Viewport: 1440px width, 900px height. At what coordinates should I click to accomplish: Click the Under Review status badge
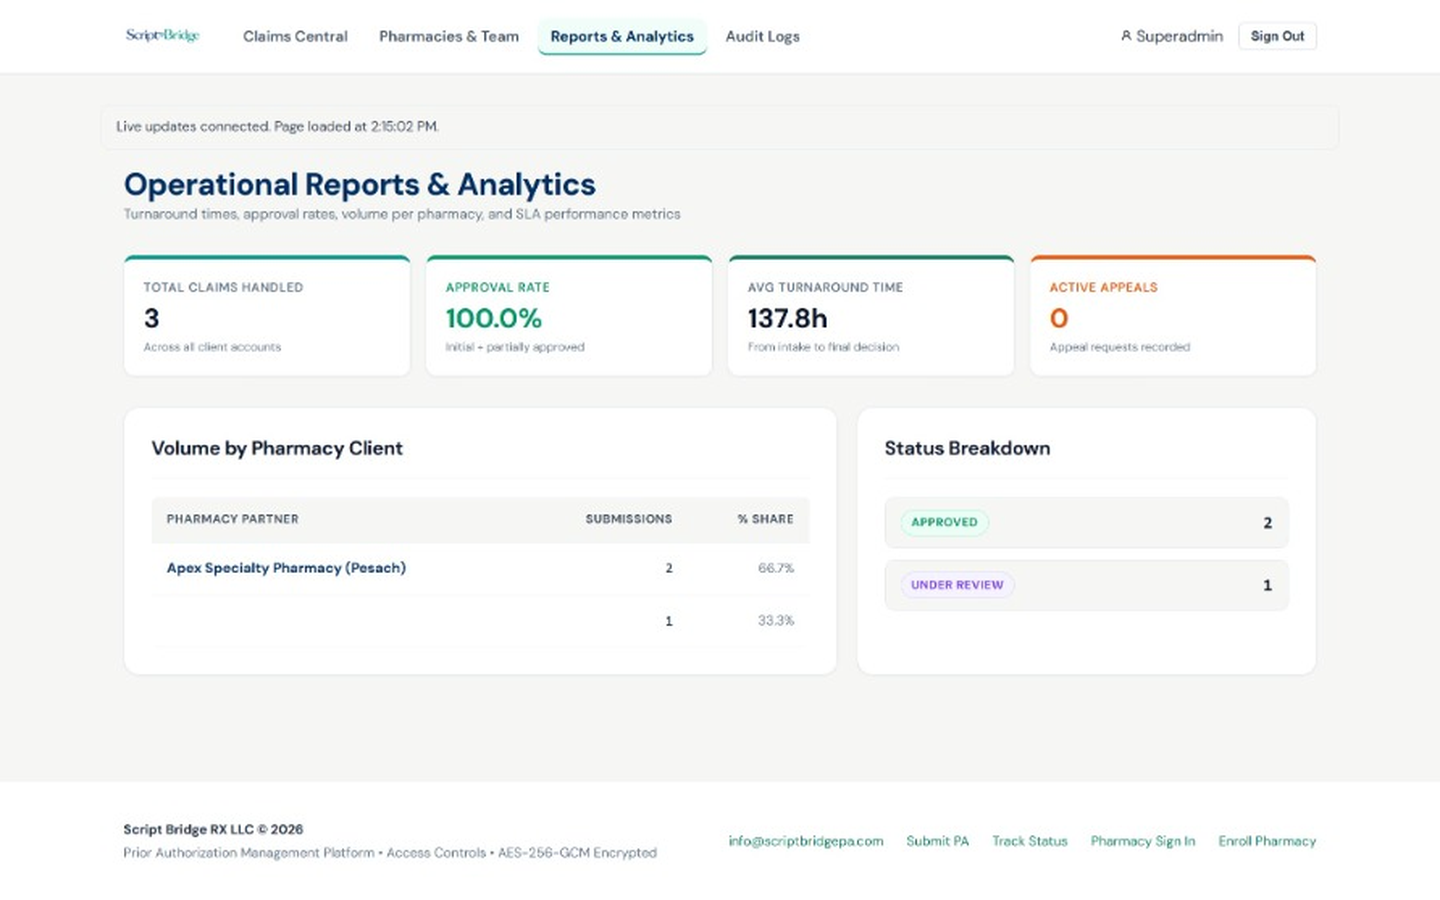(x=957, y=585)
